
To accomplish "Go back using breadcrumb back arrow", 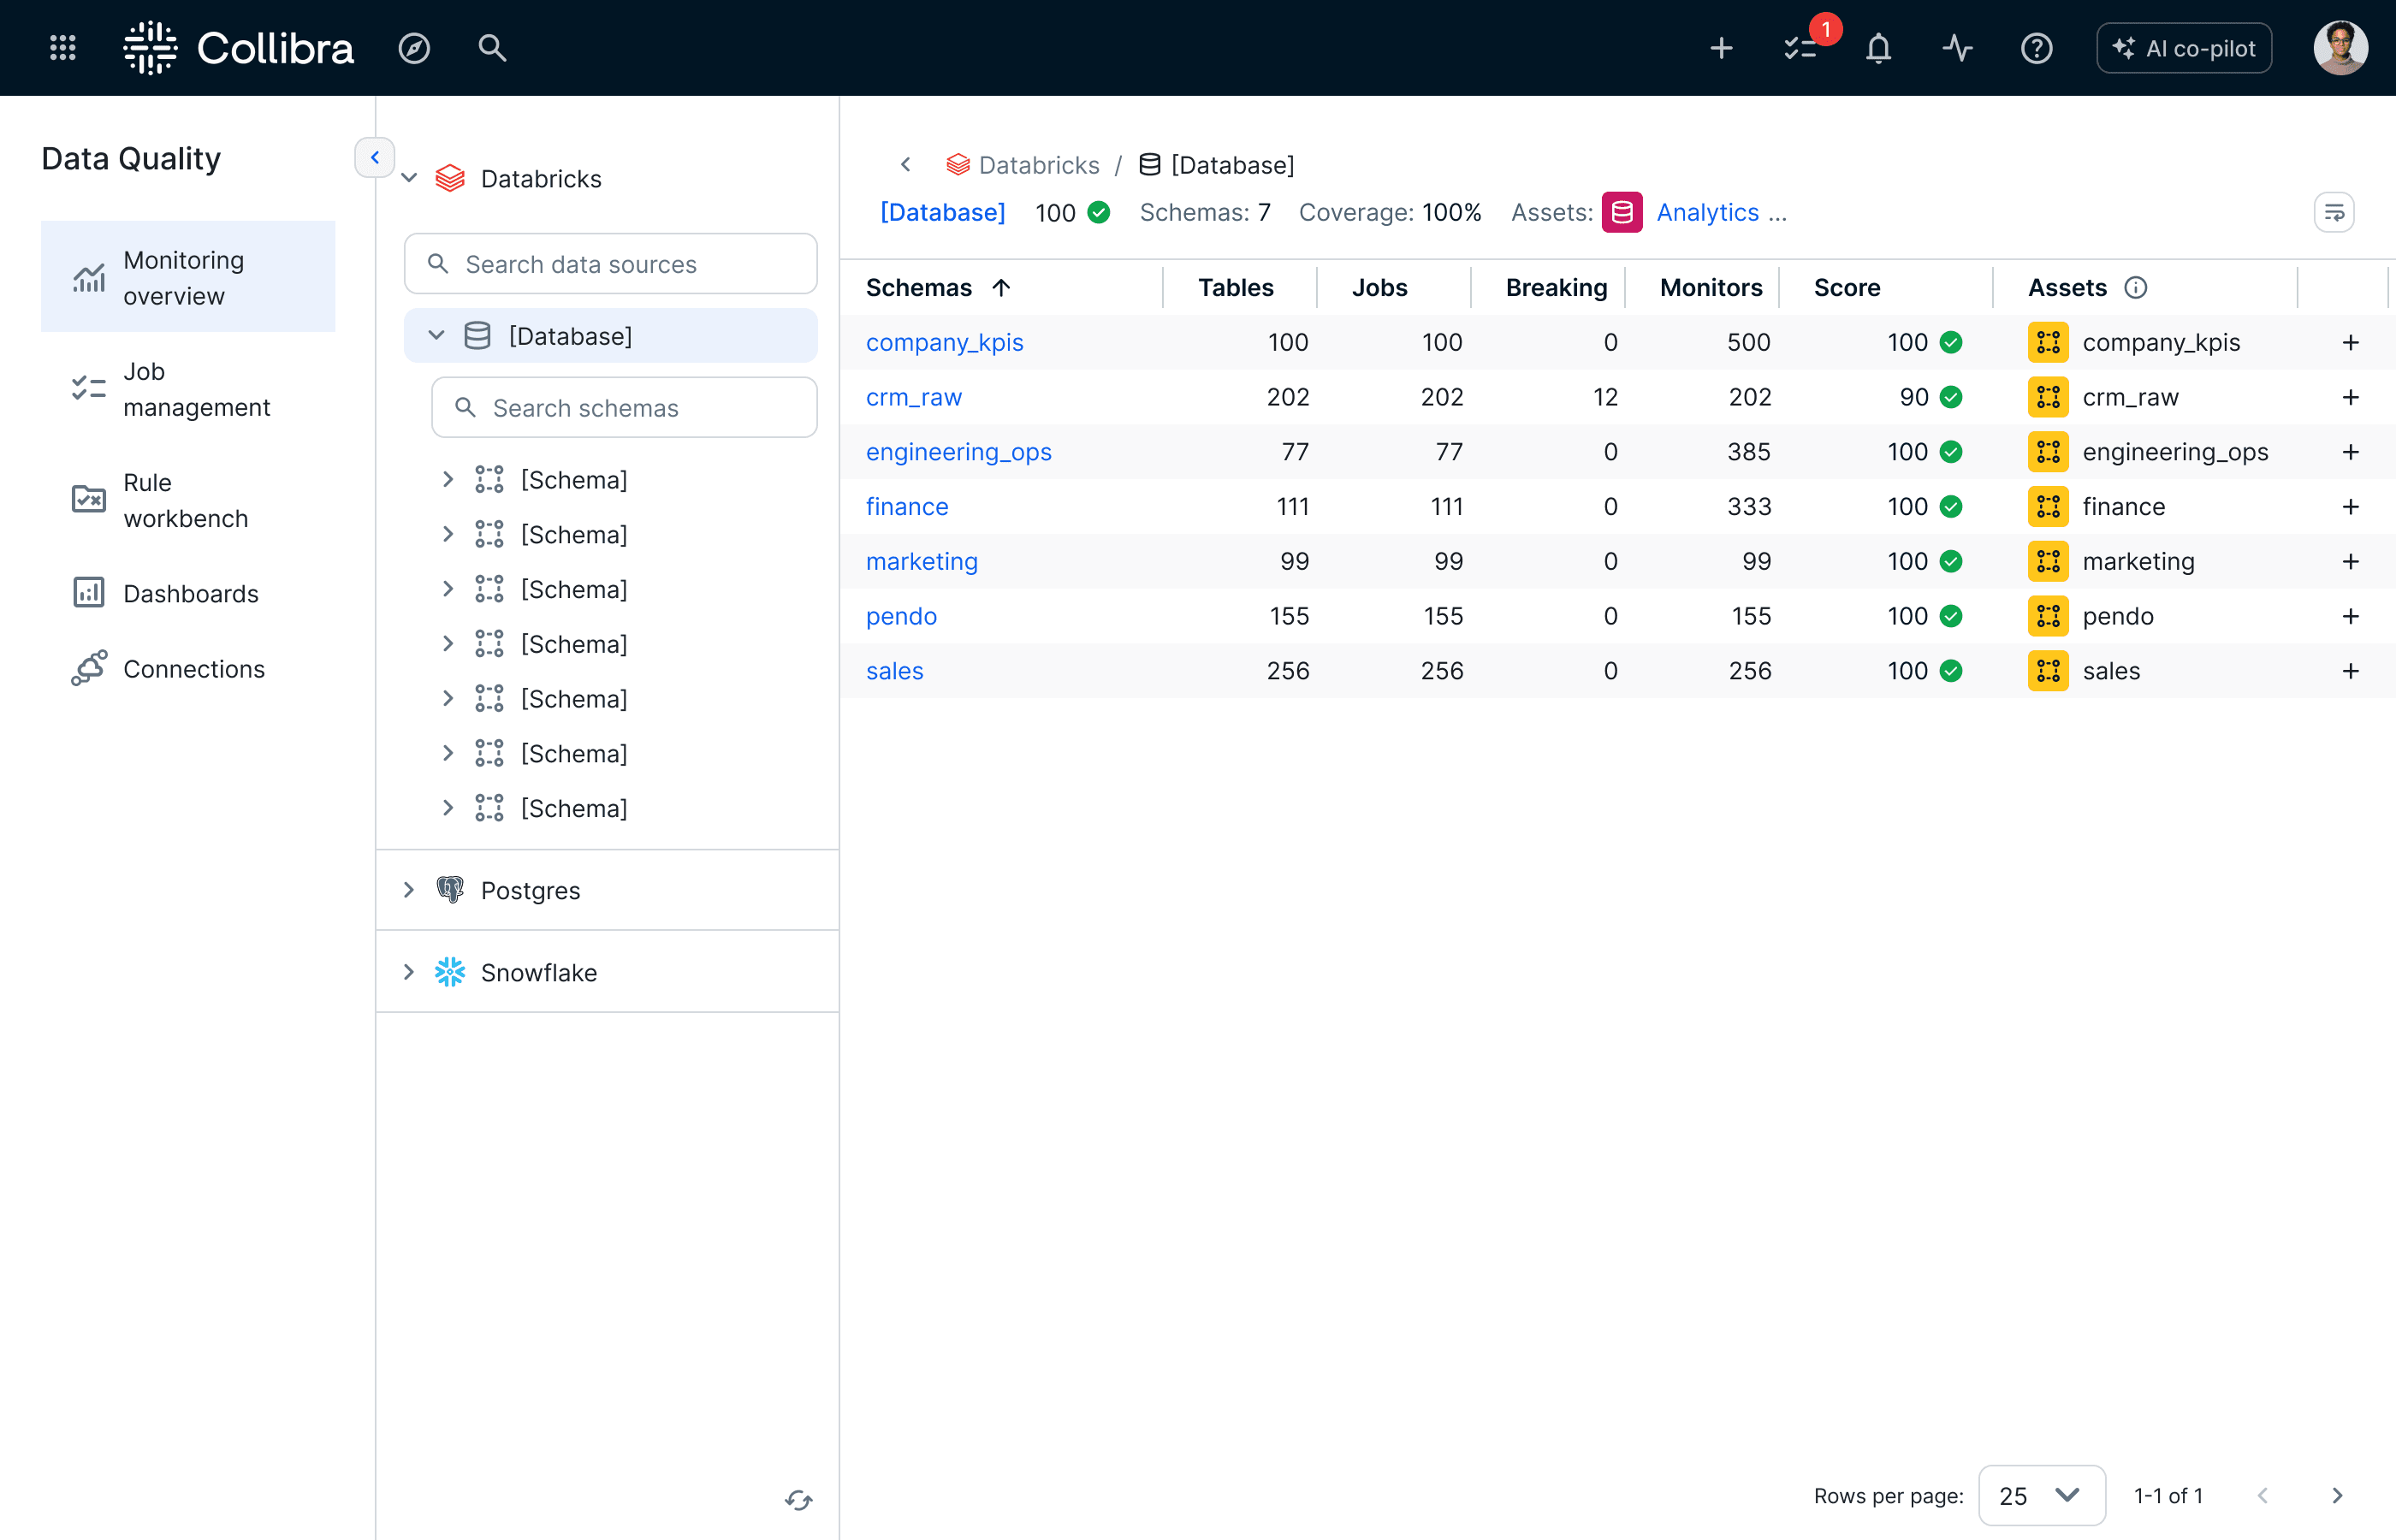I will pos(906,164).
